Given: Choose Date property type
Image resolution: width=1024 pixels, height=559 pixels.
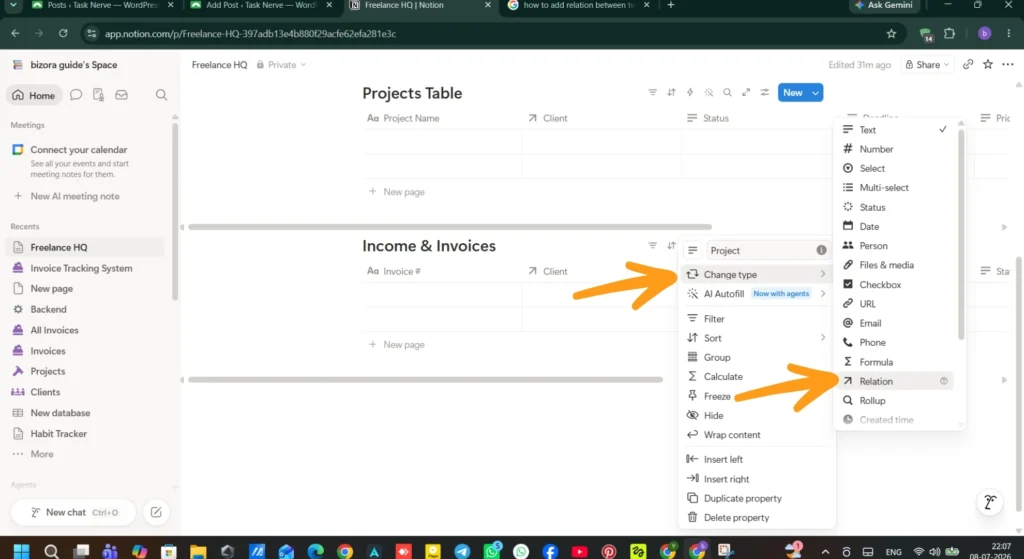Looking at the screenshot, I should coord(894,227).
